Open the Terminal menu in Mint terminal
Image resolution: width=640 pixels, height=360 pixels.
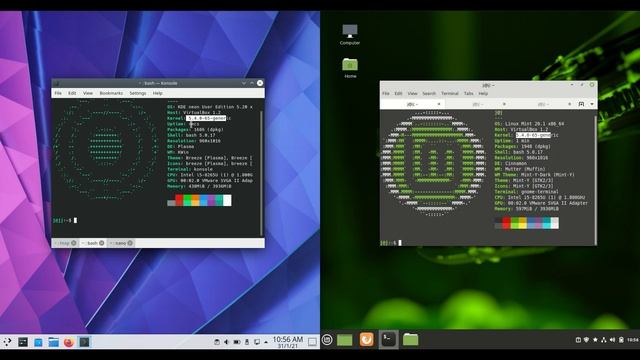[450, 93]
